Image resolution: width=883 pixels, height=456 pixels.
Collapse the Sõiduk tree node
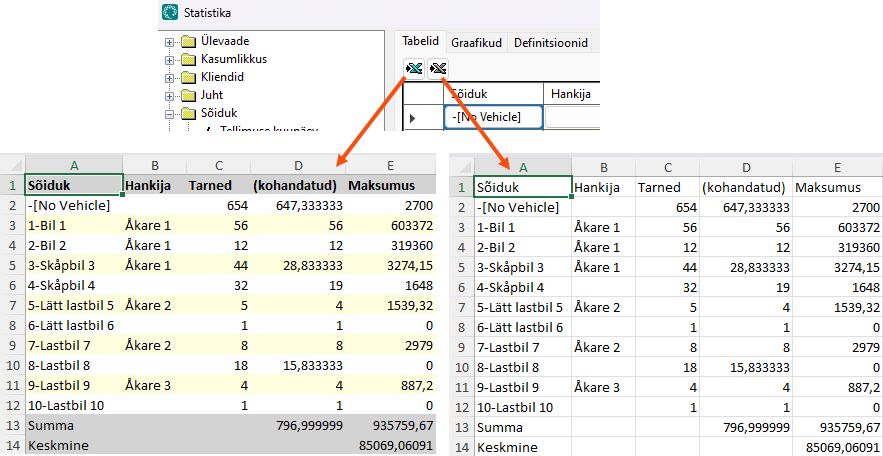click(169, 114)
